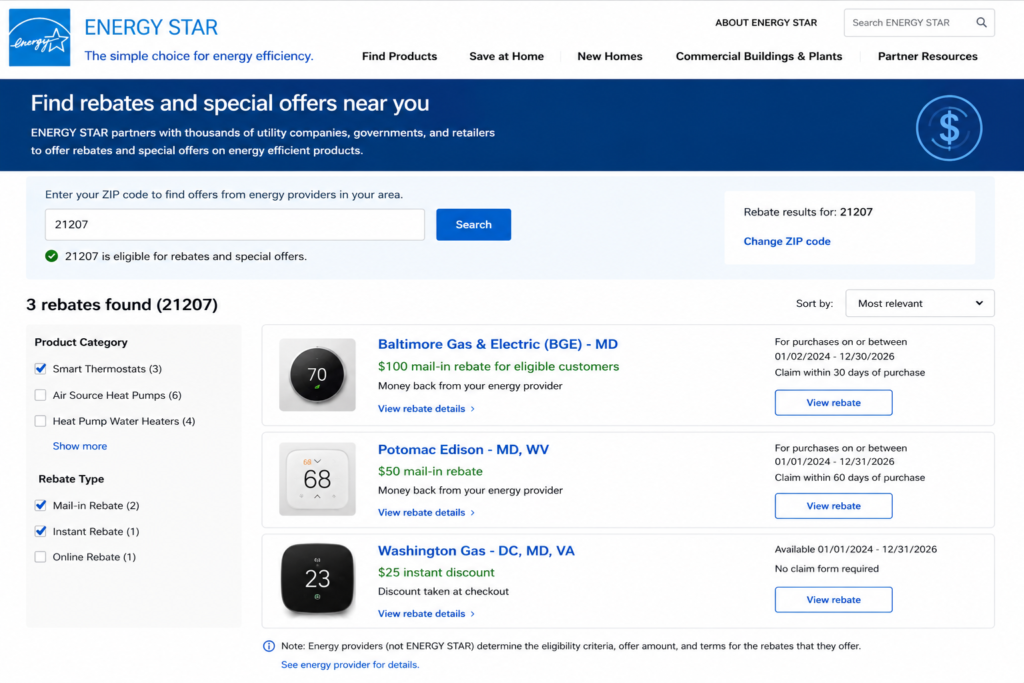This screenshot has height=683, width=1024.
Task: Uncheck the Instant Rebate filter
Action: (x=40, y=531)
